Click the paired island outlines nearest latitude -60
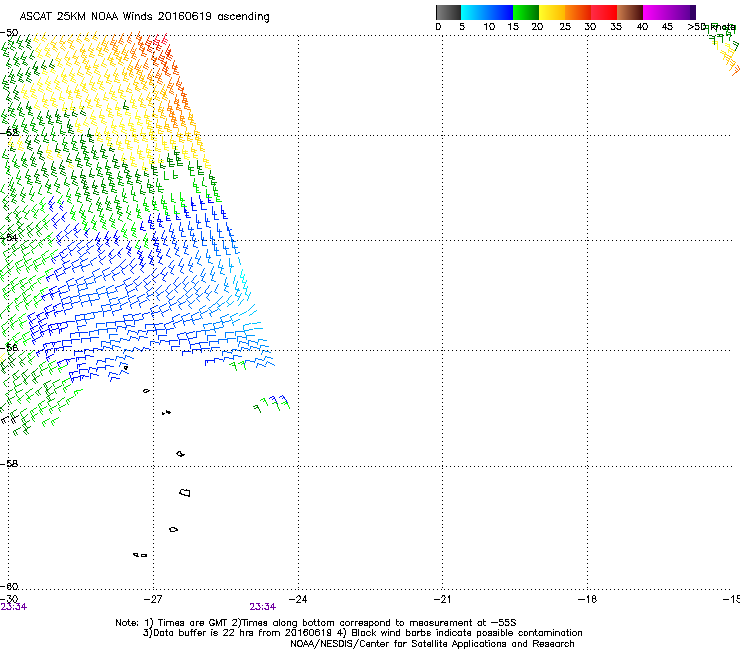This screenshot has width=740, height=650. (x=140, y=555)
